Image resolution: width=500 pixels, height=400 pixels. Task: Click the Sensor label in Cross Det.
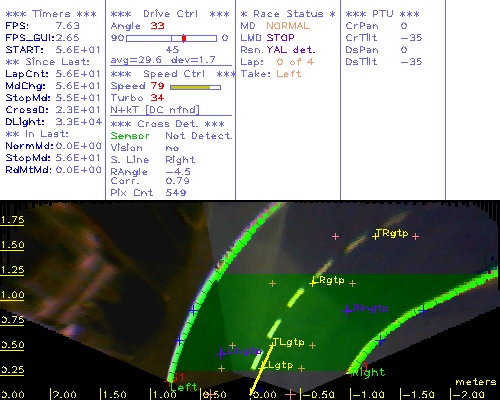point(130,136)
